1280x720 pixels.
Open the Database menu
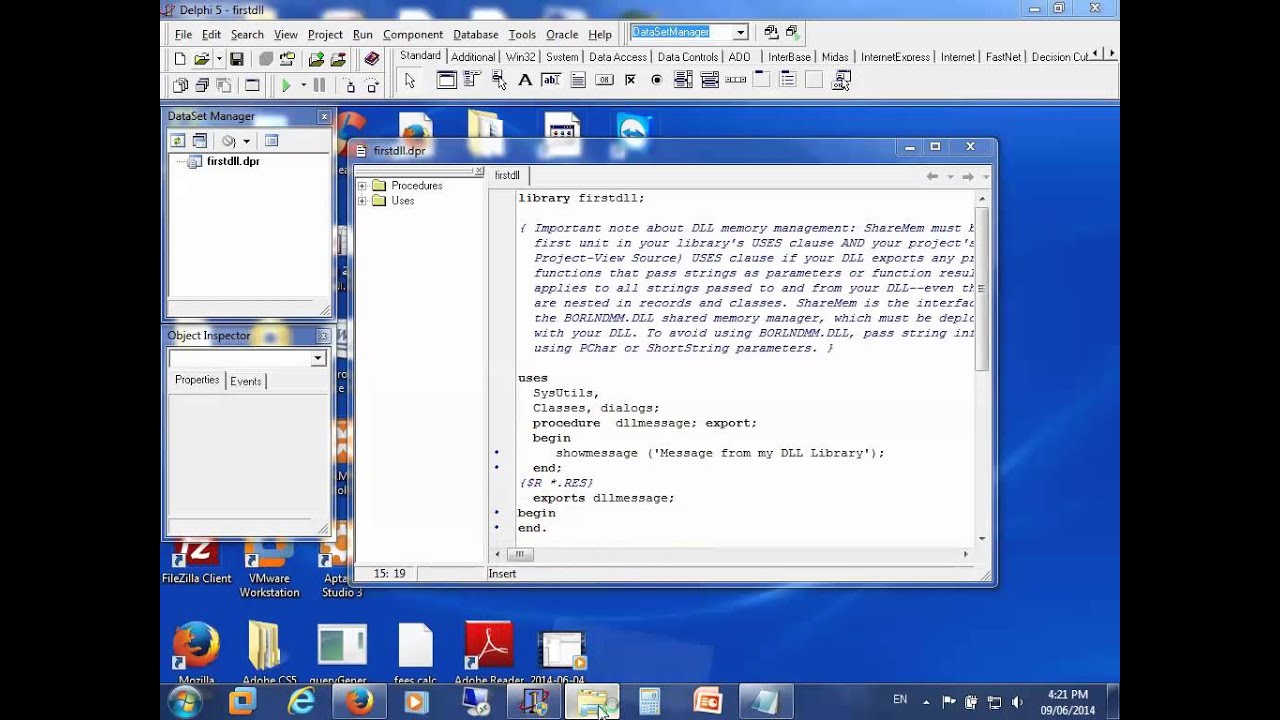476,34
